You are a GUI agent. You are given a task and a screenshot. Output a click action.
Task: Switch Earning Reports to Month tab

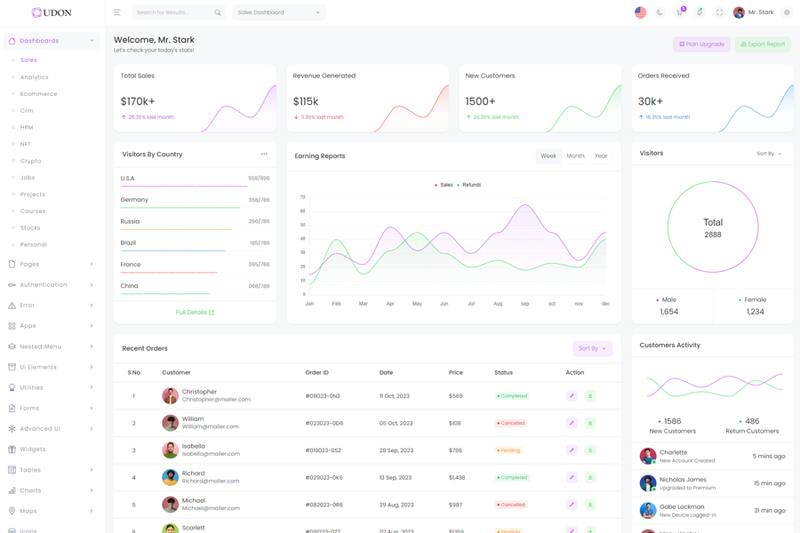[575, 156]
